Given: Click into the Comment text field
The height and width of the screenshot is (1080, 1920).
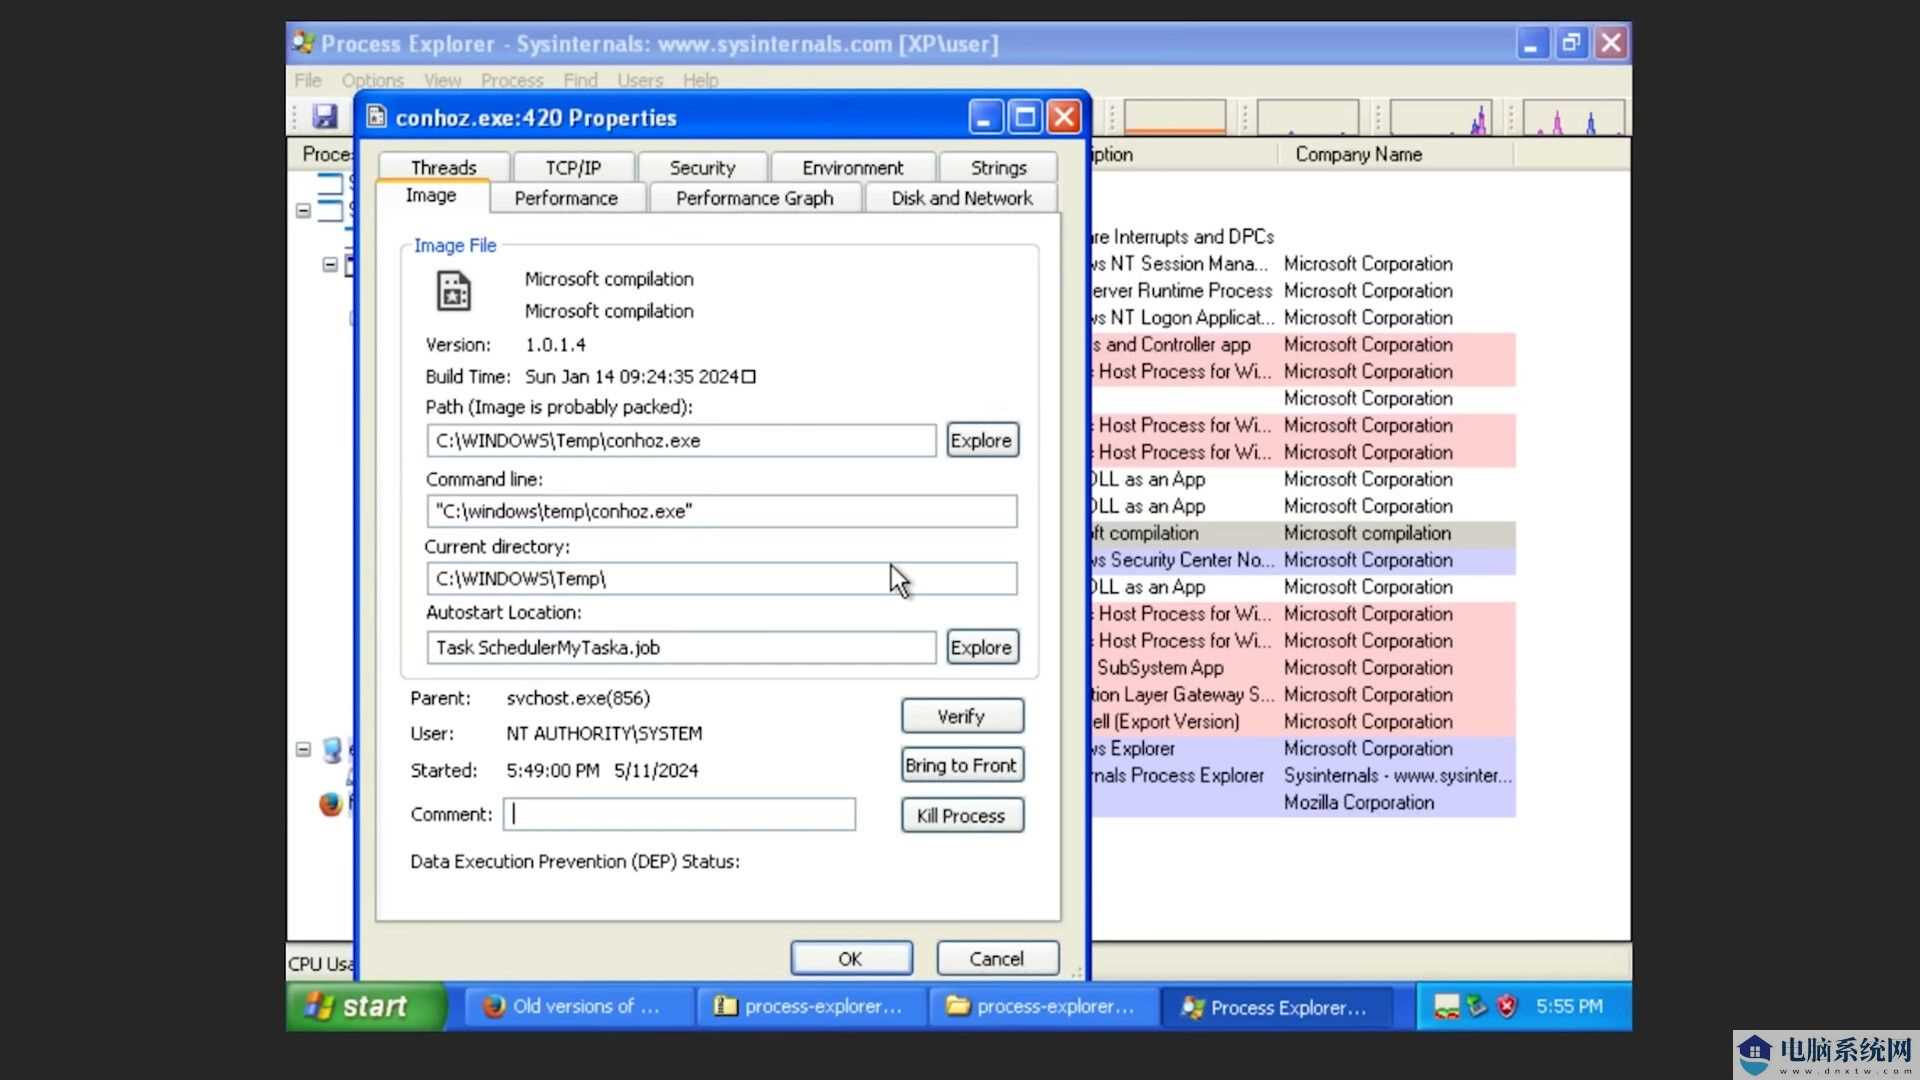Looking at the screenshot, I should click(679, 814).
